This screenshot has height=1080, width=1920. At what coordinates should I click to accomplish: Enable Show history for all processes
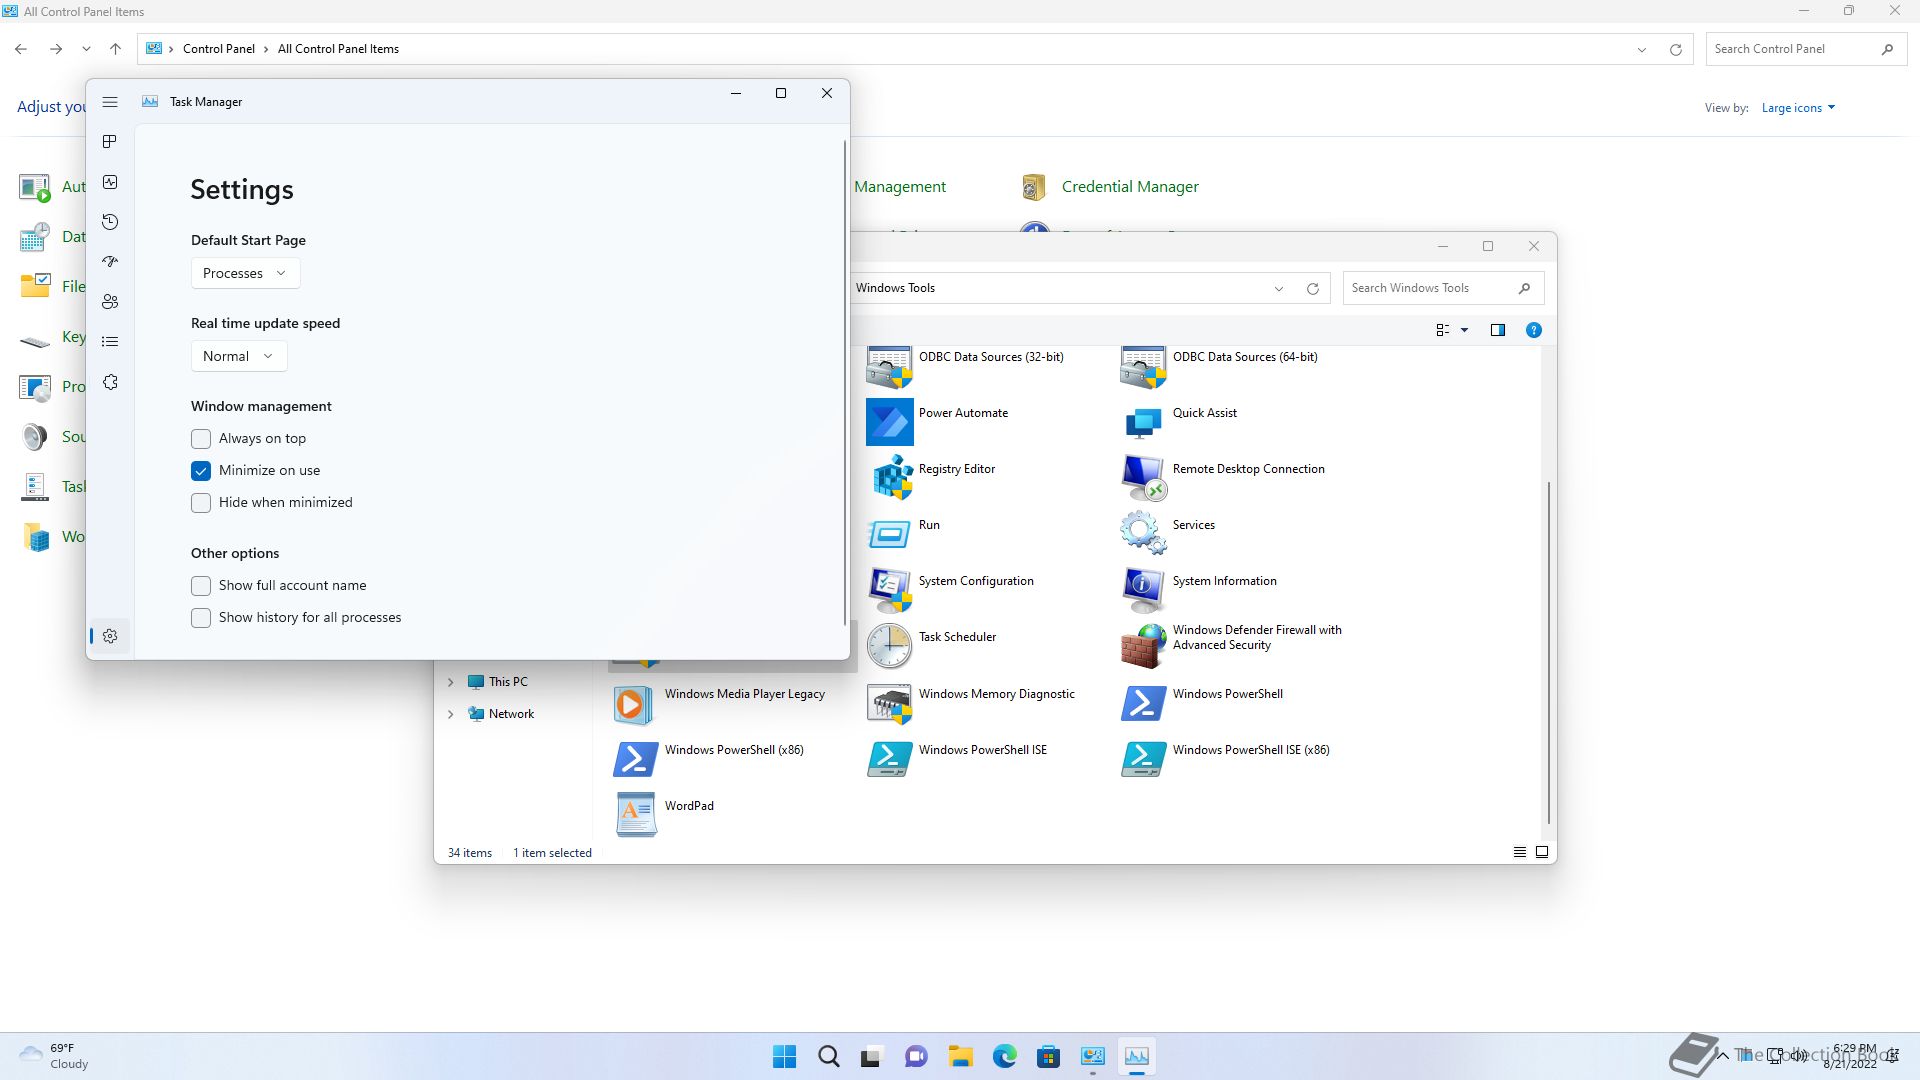point(201,618)
